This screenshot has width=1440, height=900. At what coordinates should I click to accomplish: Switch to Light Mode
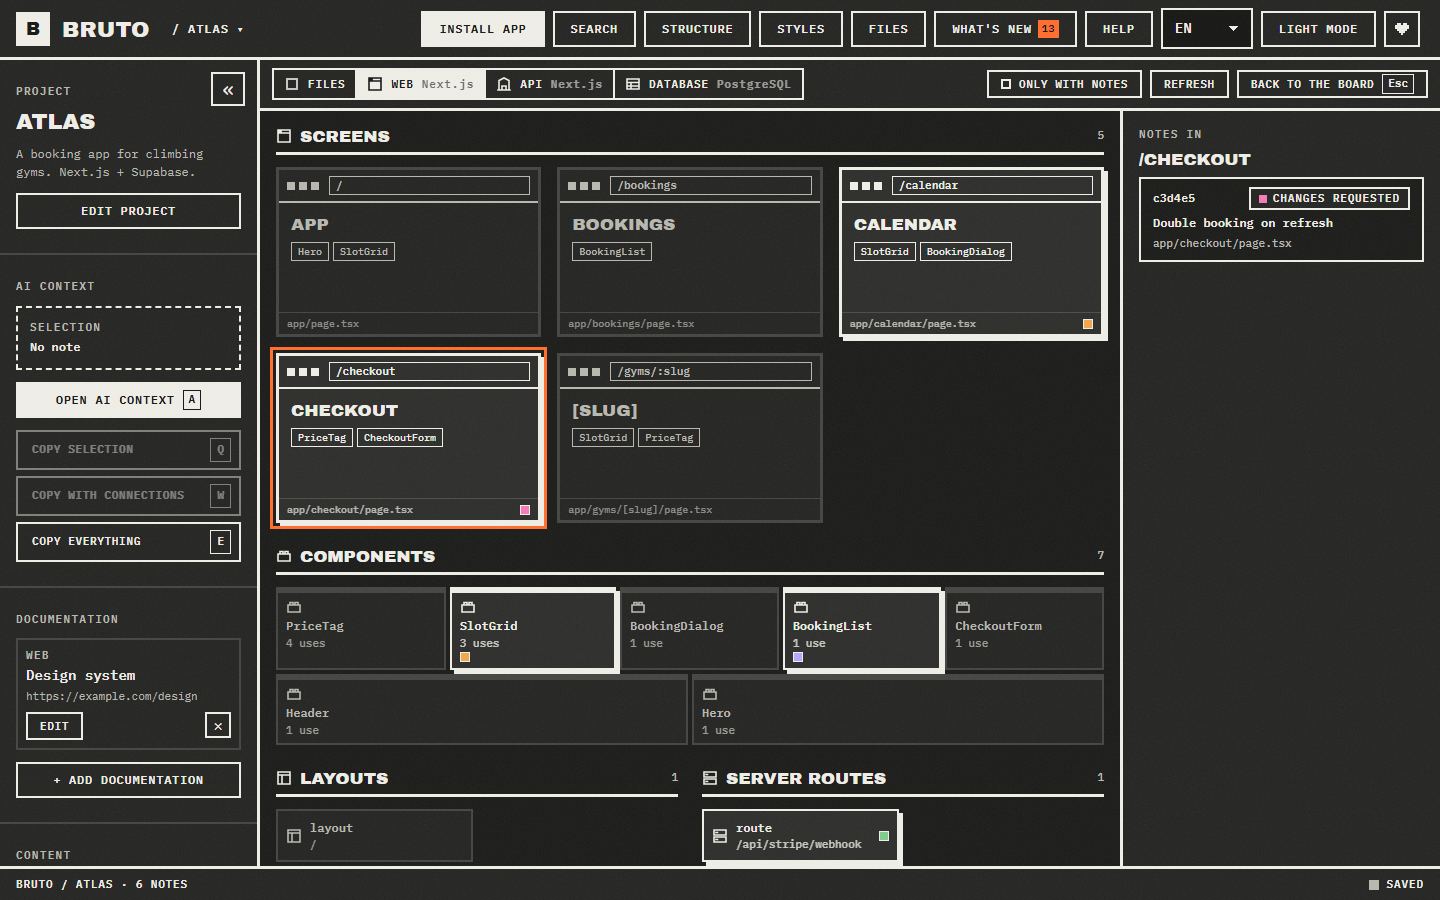pos(1318,29)
